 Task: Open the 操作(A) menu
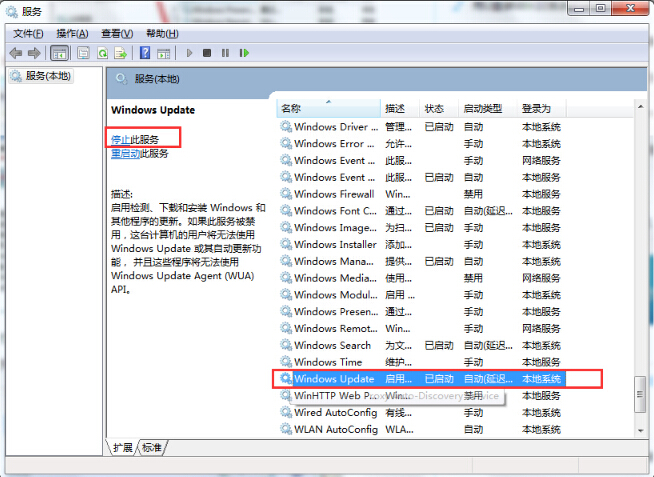pyautogui.click(x=70, y=33)
